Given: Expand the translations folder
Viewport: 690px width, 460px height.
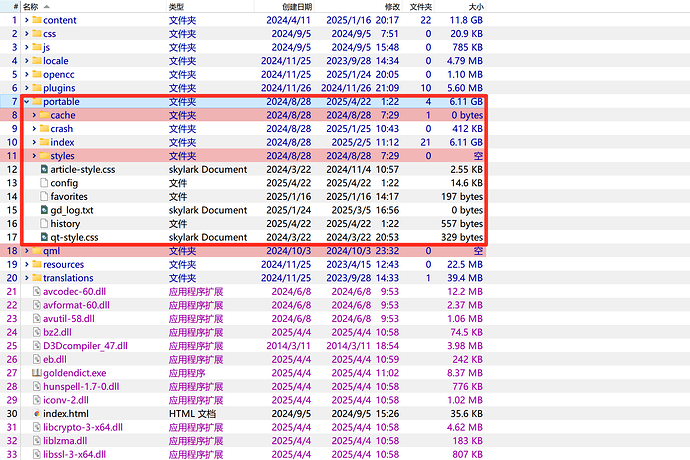Looking at the screenshot, I should 26,278.
